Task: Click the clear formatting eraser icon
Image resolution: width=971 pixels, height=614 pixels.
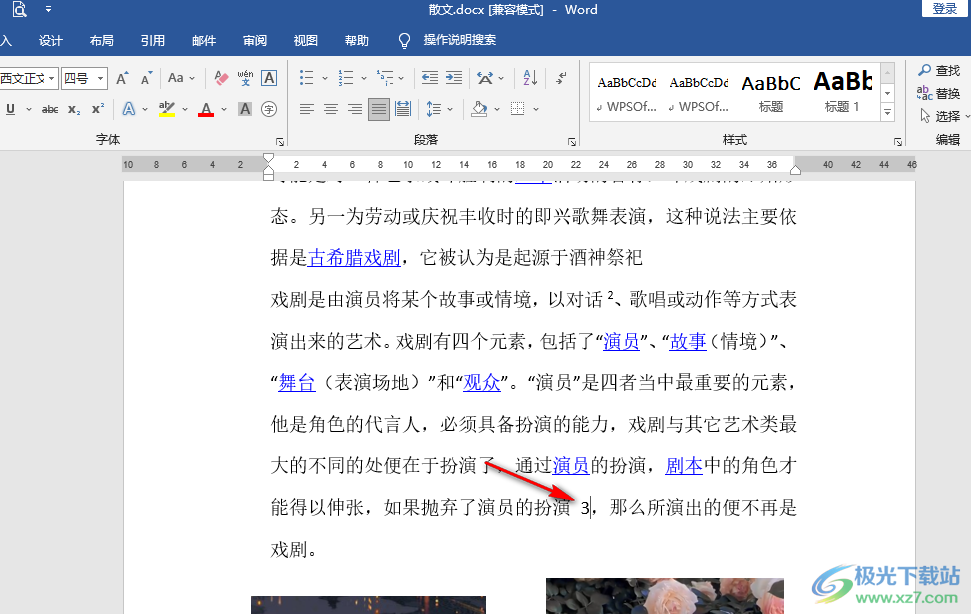Action: tap(222, 78)
